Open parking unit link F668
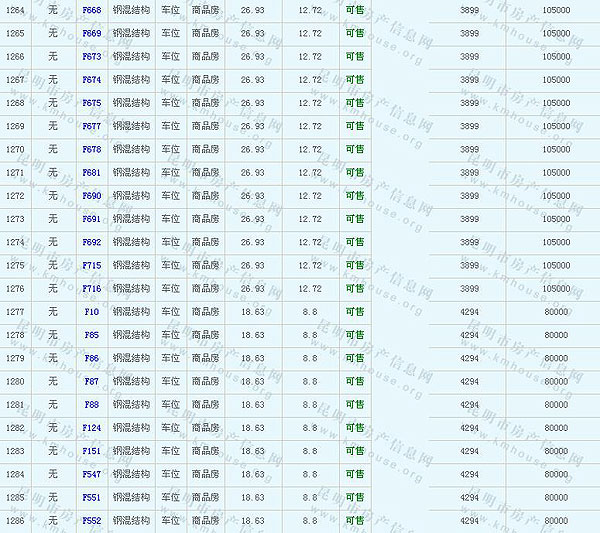The height and width of the screenshot is (533, 600). click(x=91, y=10)
